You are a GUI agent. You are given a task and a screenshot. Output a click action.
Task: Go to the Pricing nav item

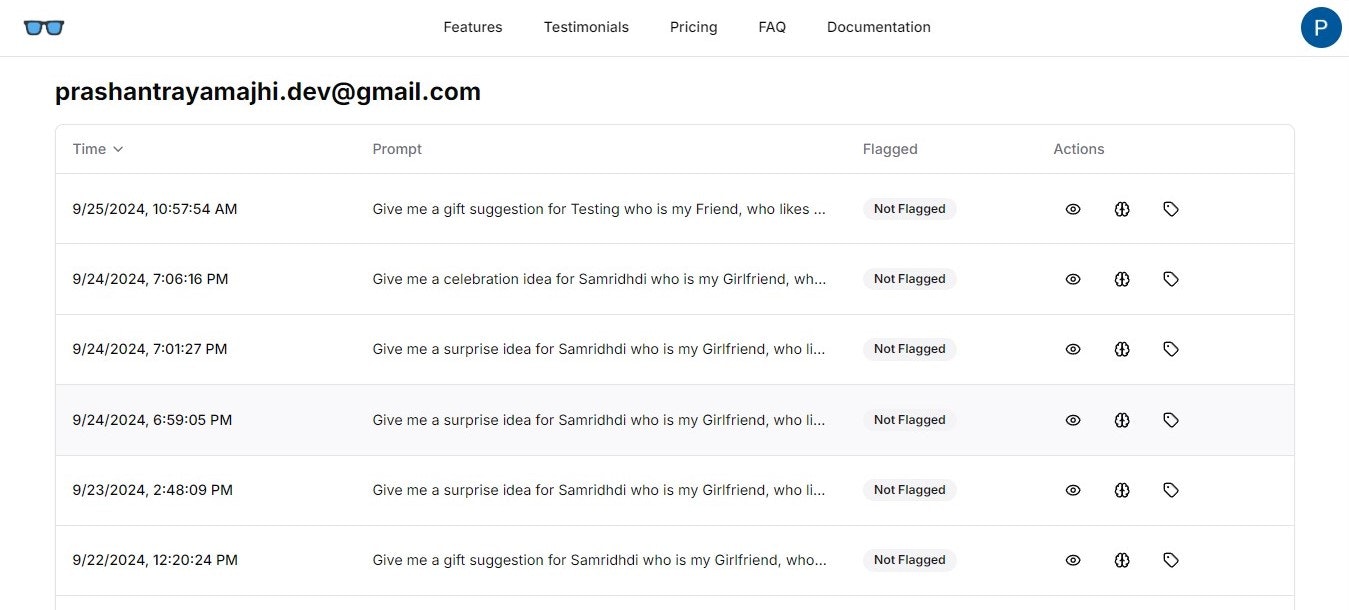tap(693, 28)
